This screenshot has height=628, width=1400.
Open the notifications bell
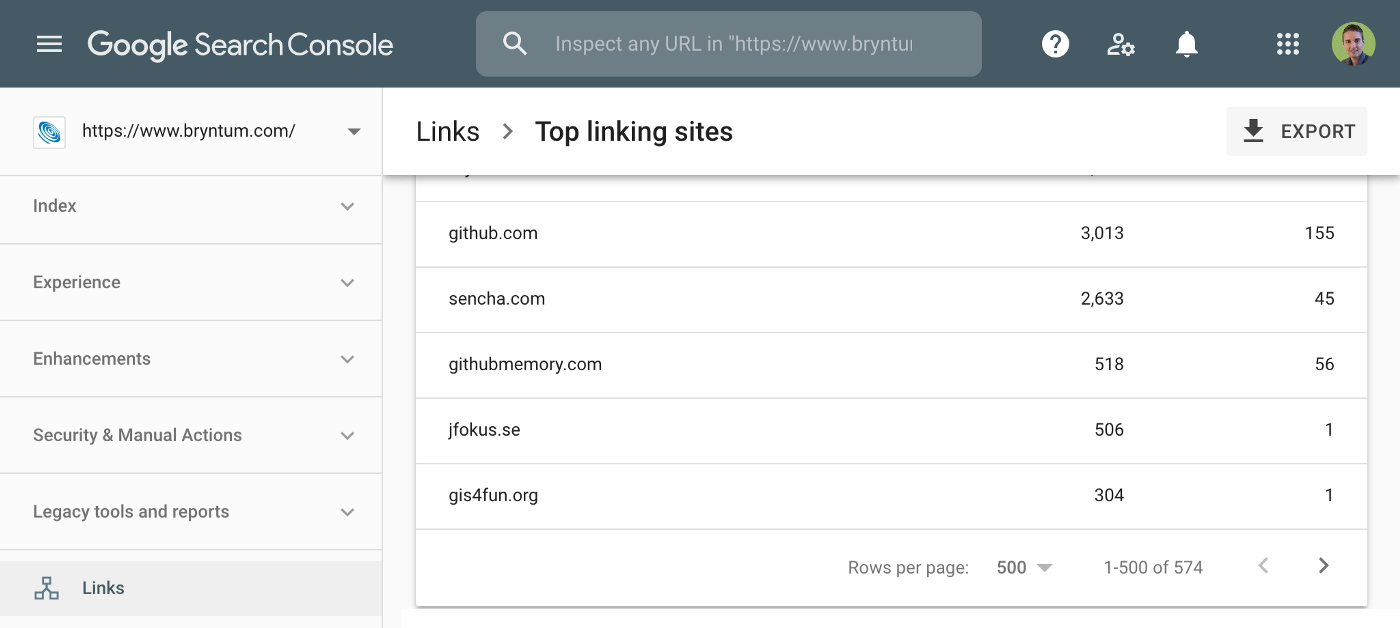(x=1186, y=44)
